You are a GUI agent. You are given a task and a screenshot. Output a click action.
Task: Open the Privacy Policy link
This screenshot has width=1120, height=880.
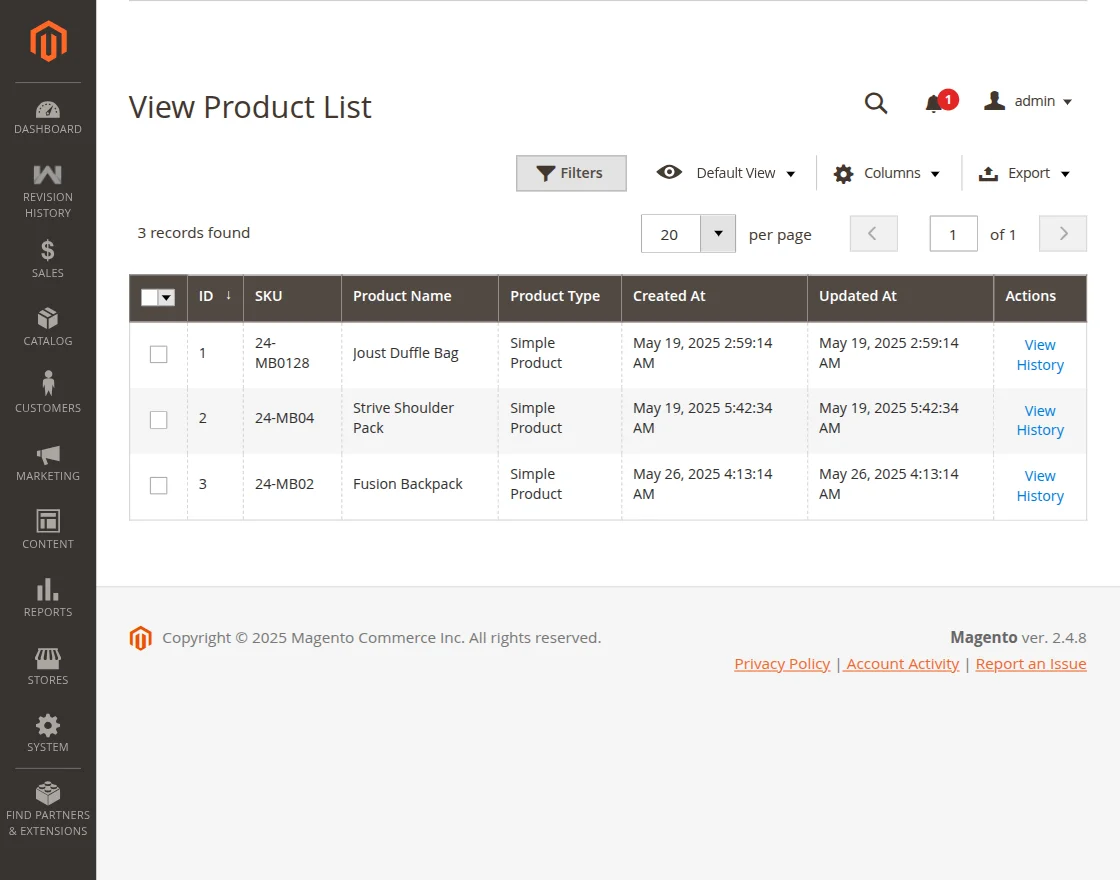pyautogui.click(x=781, y=663)
